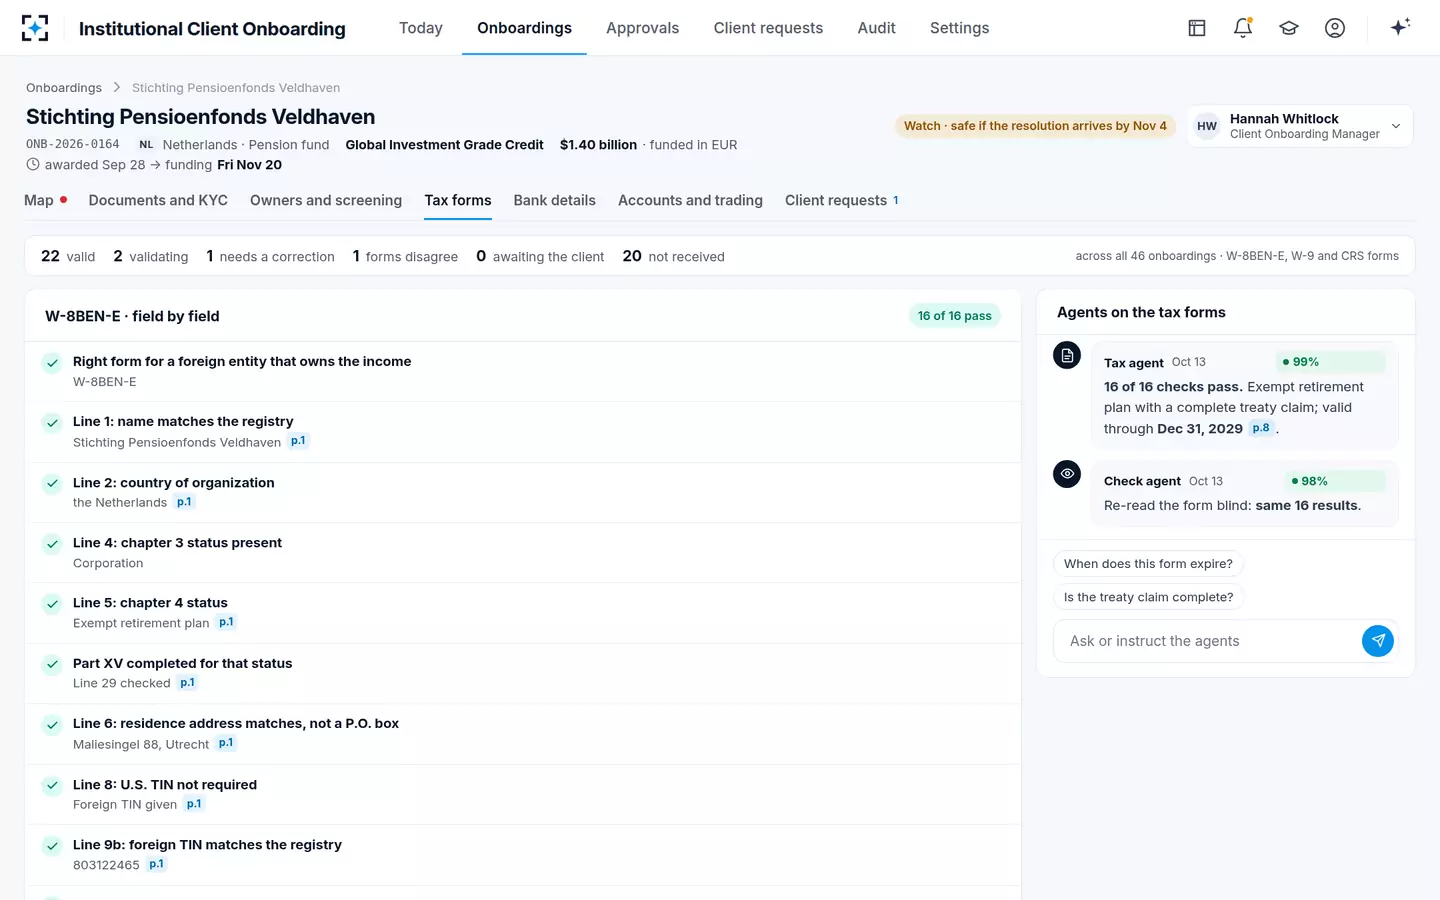Viewport: 1440px width, 900px height.
Task: Click the clock icon beside awarded Sep 28
Action: coord(33,164)
